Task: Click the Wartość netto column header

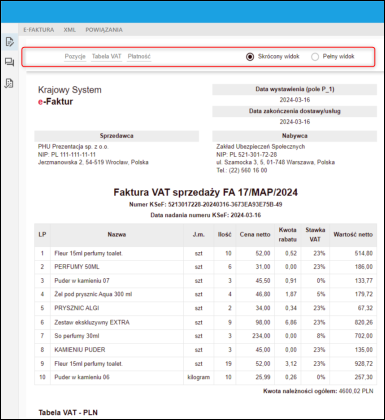Action: pos(353,235)
